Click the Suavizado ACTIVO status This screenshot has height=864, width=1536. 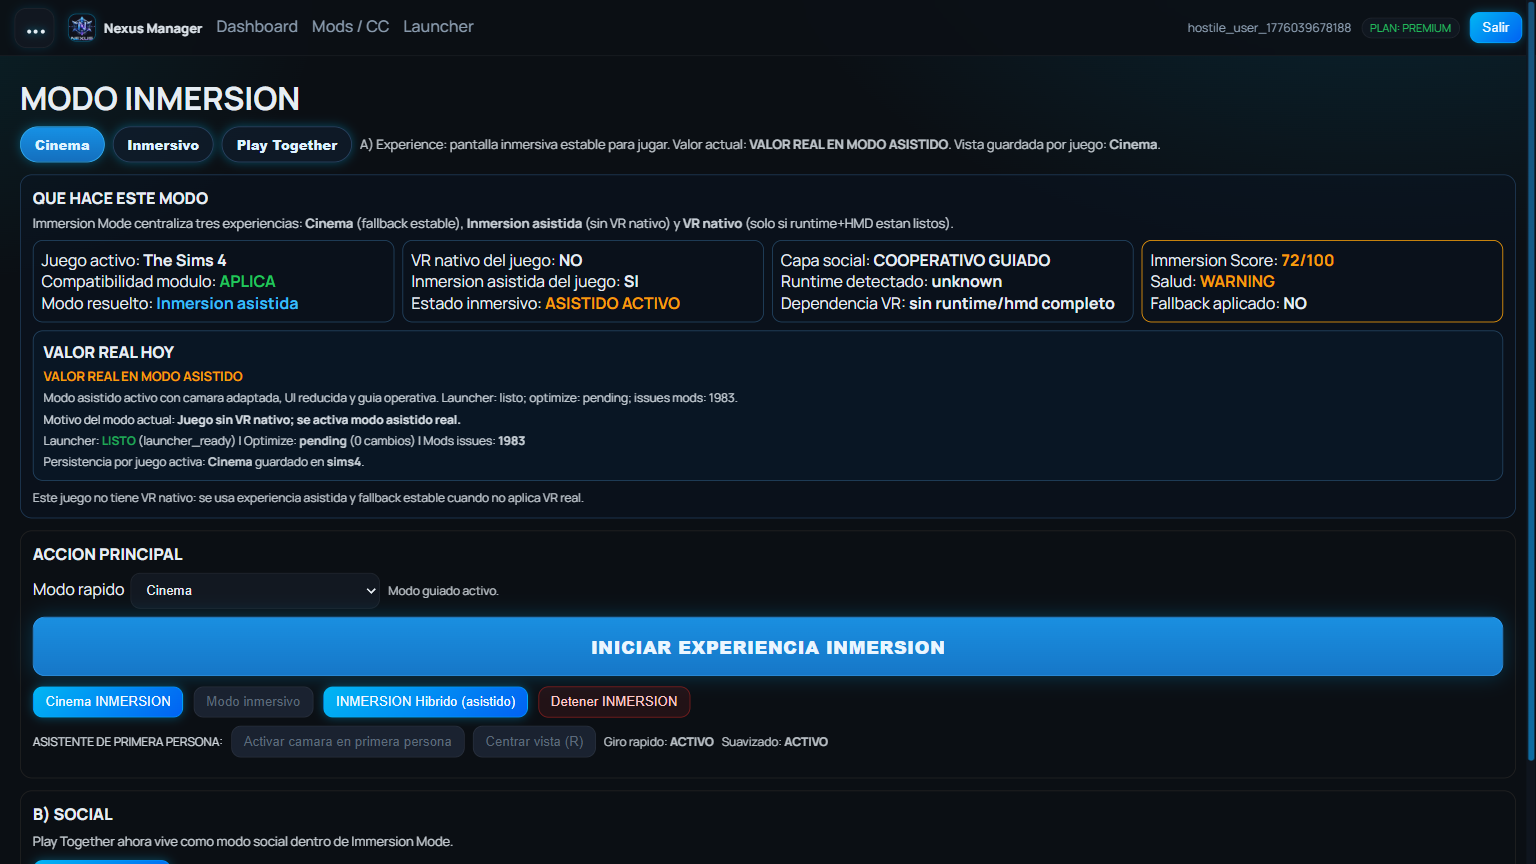[774, 742]
